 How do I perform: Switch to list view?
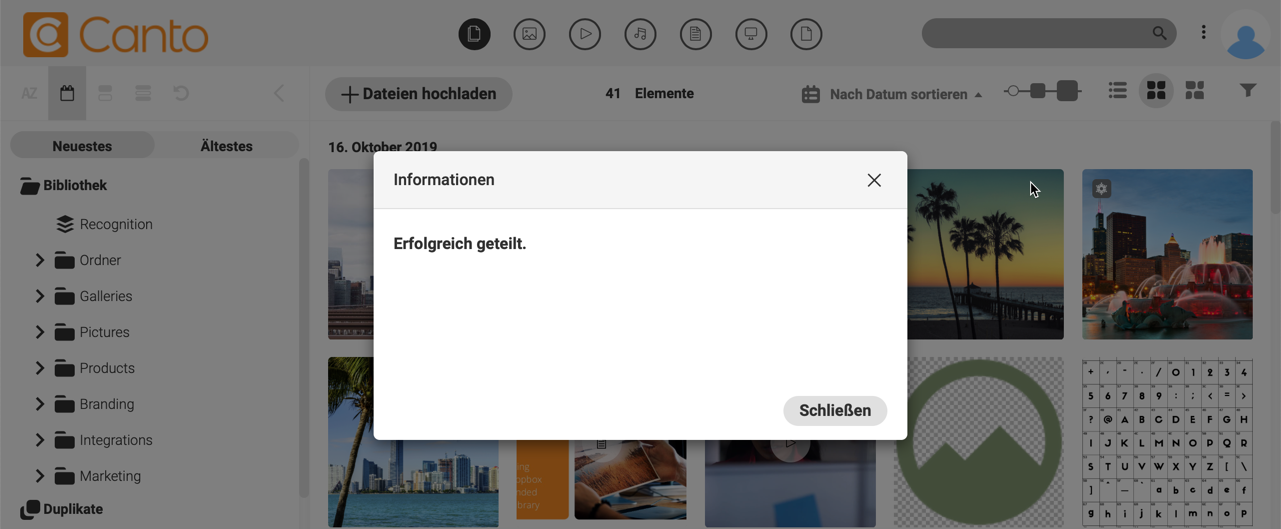click(x=1118, y=91)
